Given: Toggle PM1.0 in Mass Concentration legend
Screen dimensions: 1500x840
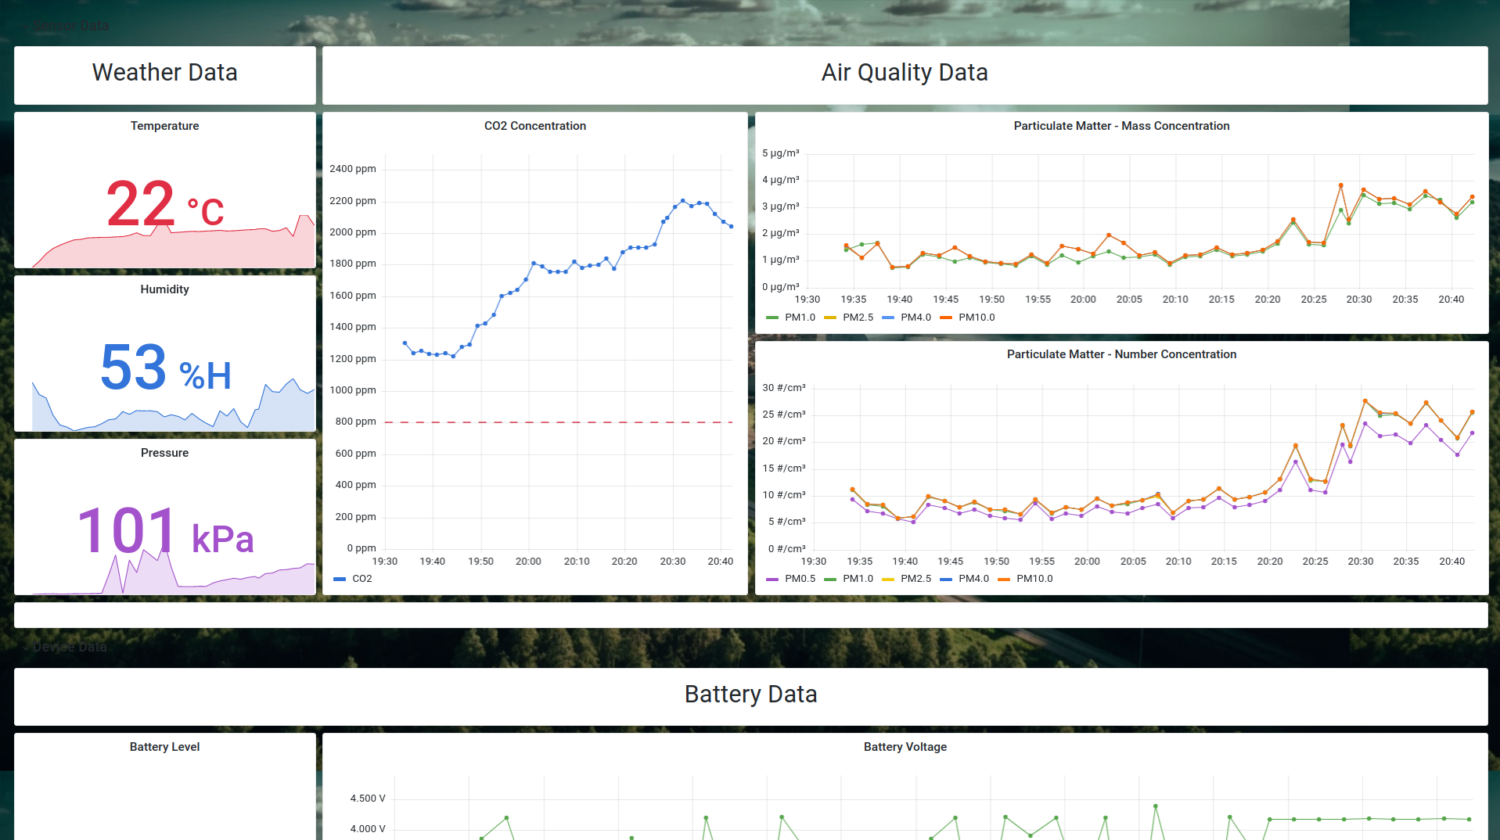Looking at the screenshot, I should click(x=799, y=318).
